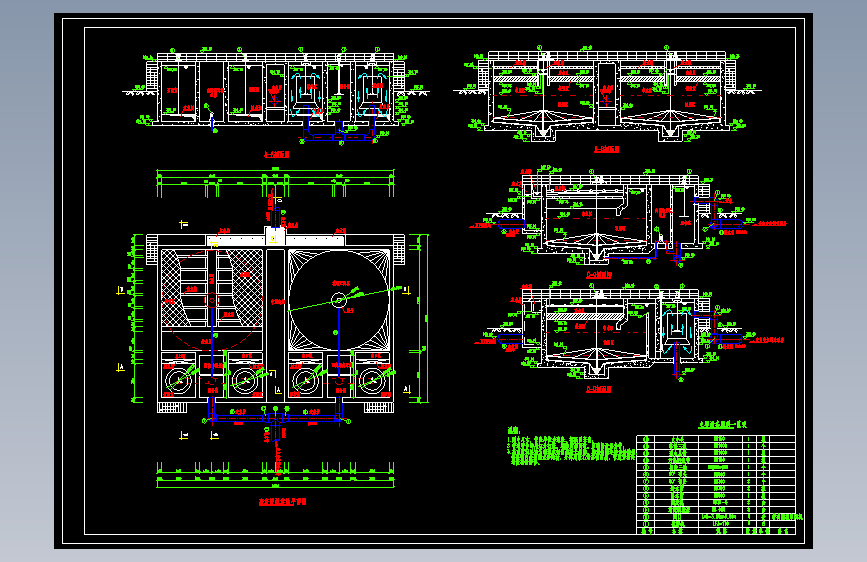The image size is (867, 562).
Task: Click the large circular tank in plan view
Action: [338, 300]
